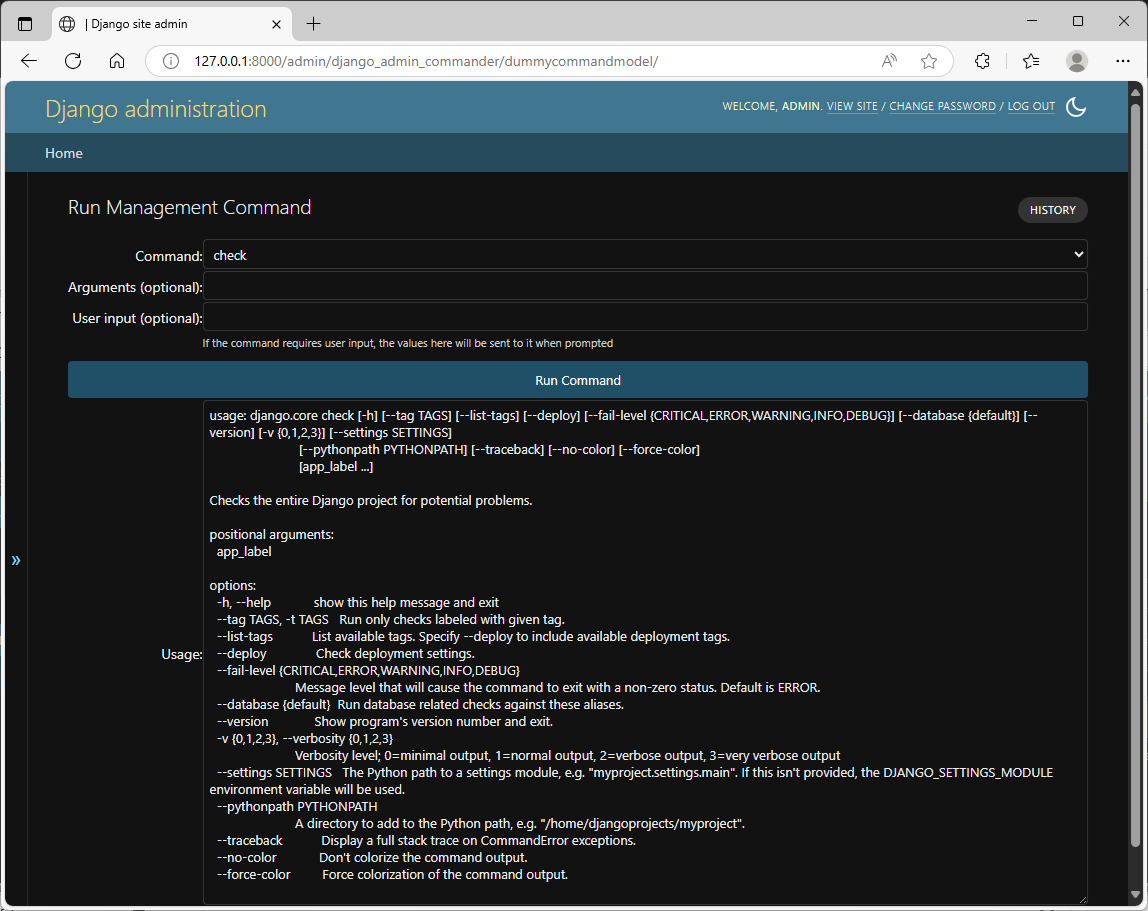Viewport: 1148px width, 911px height.
Task: View site information icon in address bar
Action: (171, 62)
